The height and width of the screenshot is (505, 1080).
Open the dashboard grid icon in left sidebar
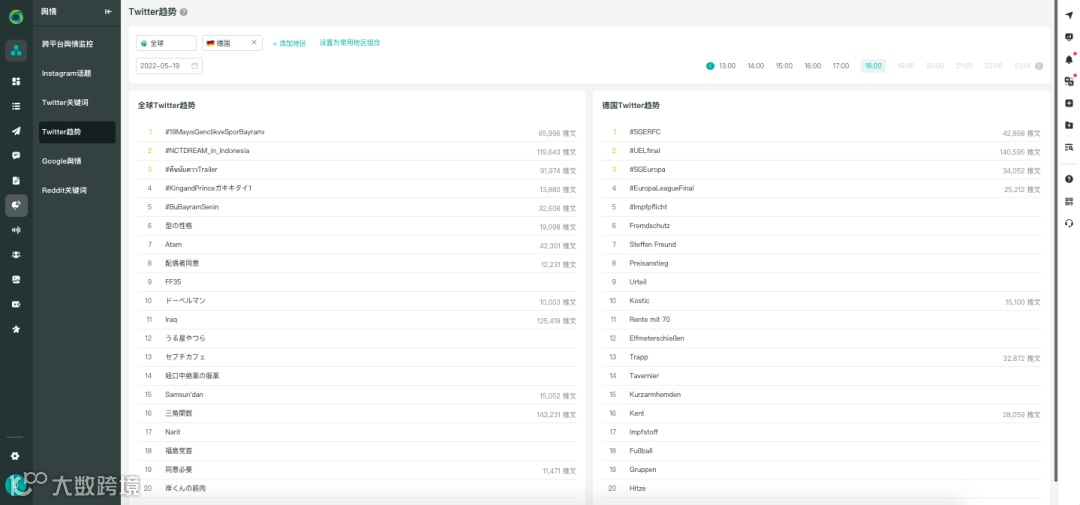click(16, 81)
